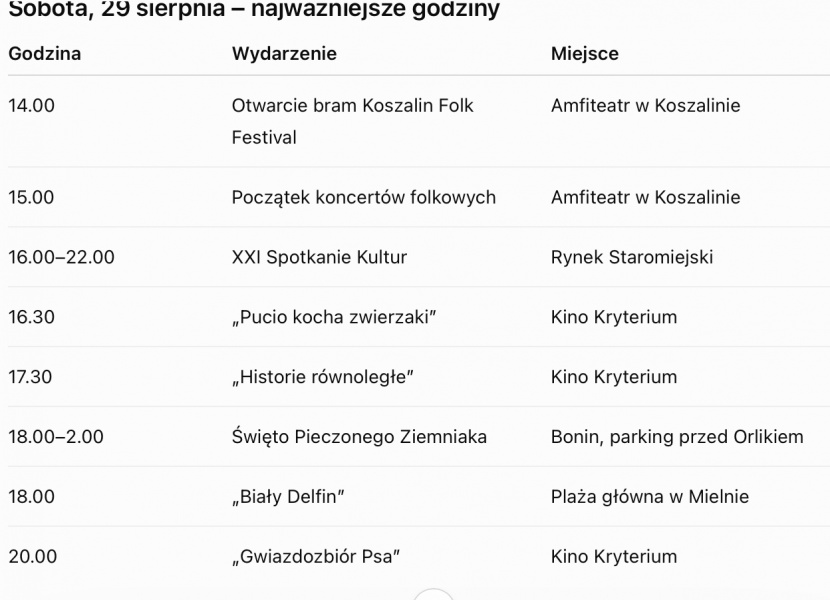Click Bonin, parking przed Orlikiem location

coord(677,436)
